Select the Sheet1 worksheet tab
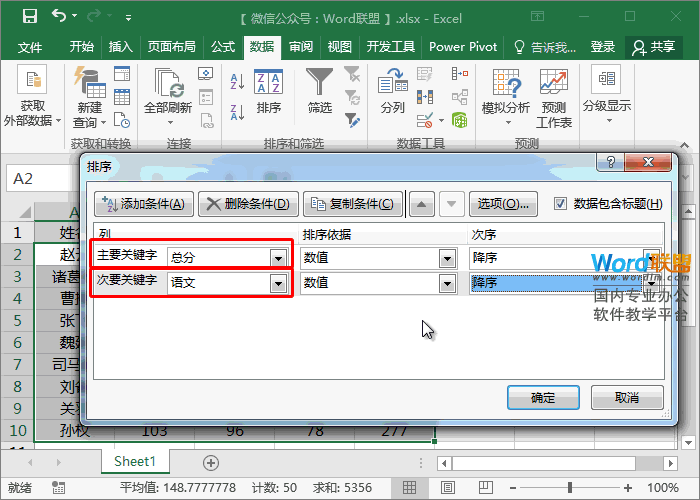This screenshot has height=500, width=700. (x=135, y=461)
